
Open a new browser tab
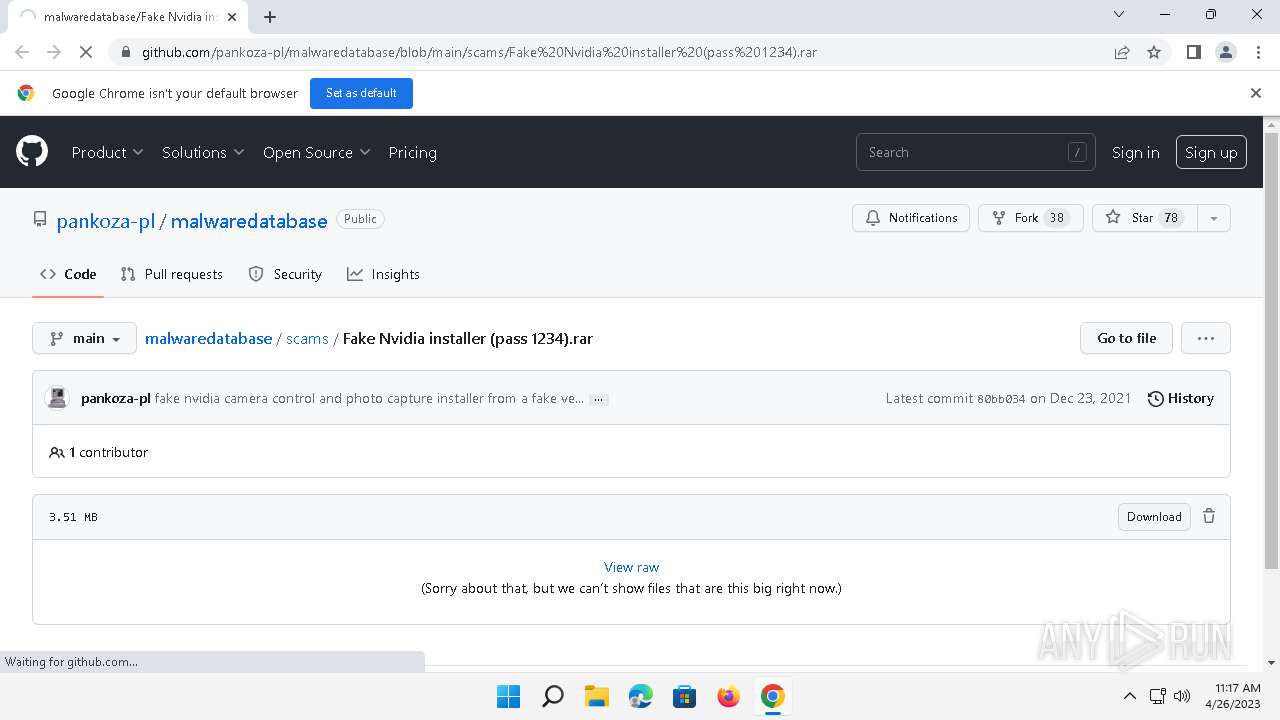point(270,16)
